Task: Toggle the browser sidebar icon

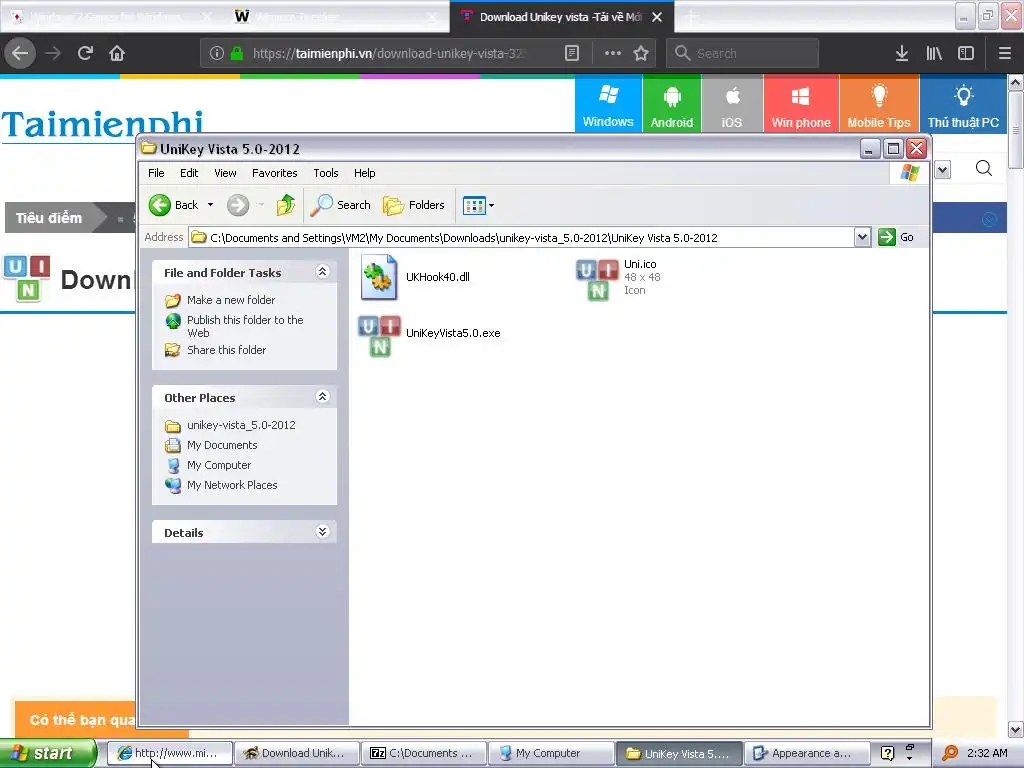Action: [x=966, y=53]
